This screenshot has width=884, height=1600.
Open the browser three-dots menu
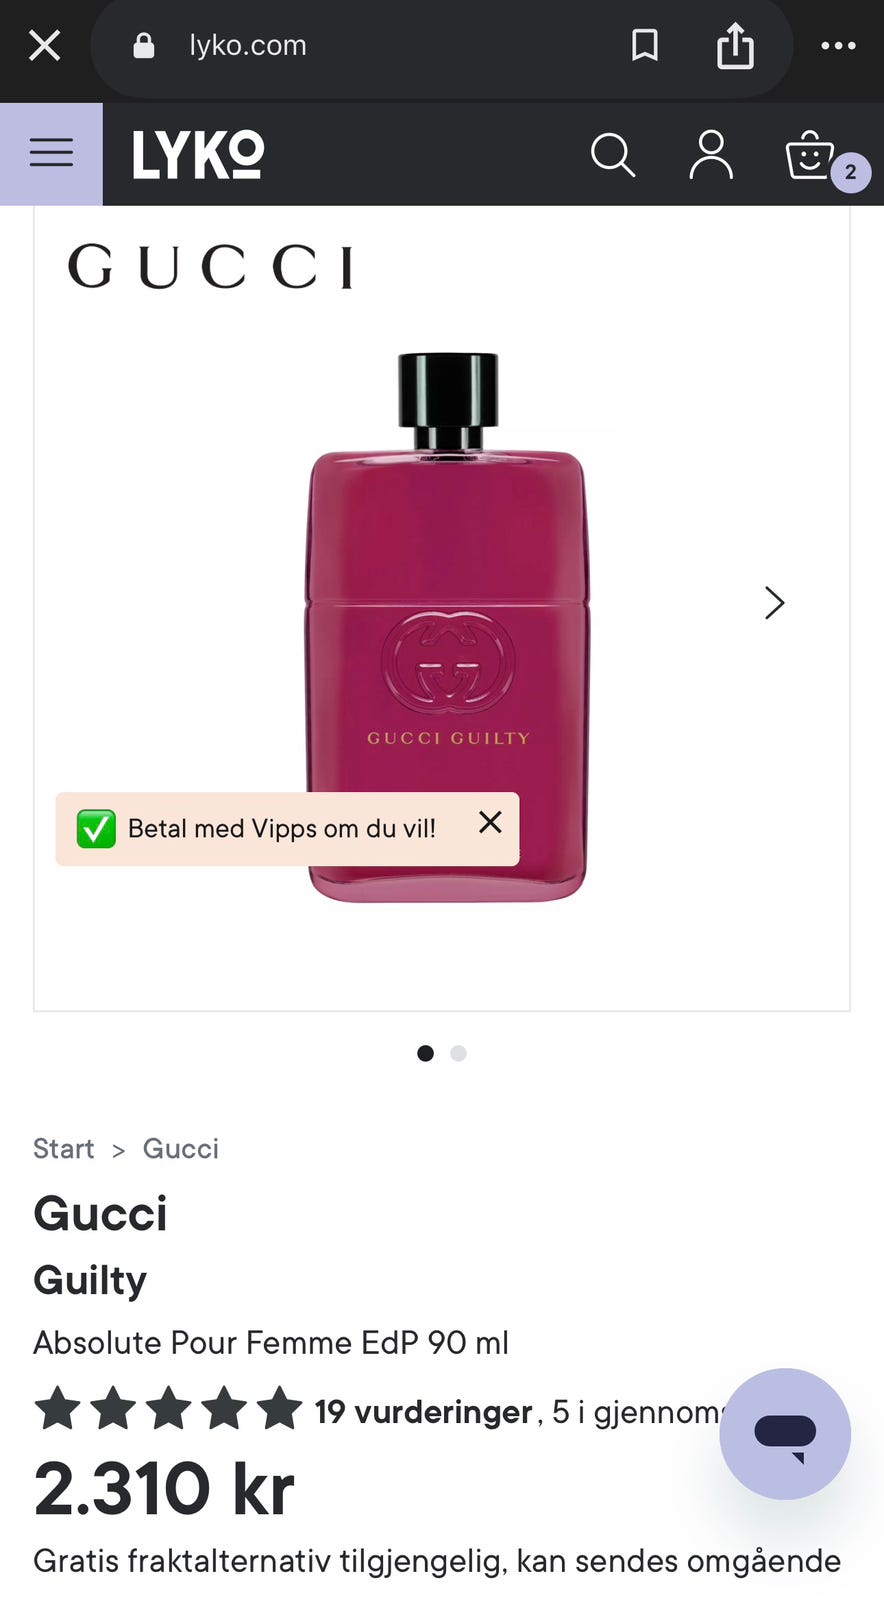838,46
